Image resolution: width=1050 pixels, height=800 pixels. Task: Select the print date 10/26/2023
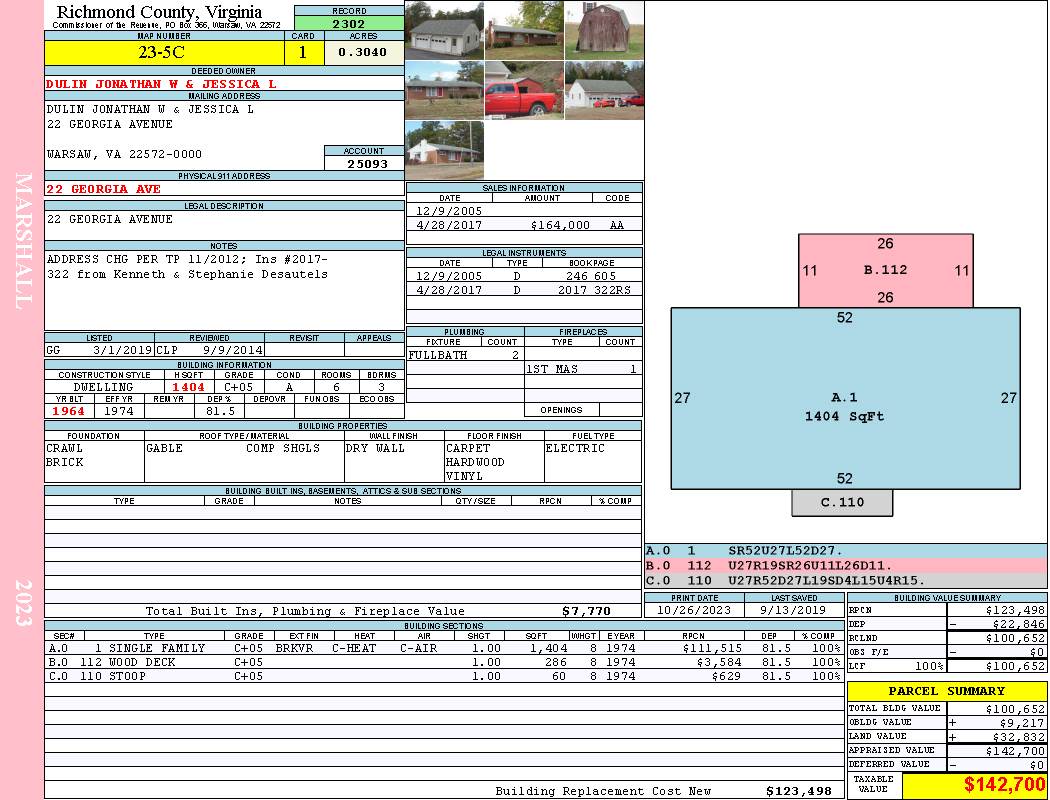coord(694,610)
